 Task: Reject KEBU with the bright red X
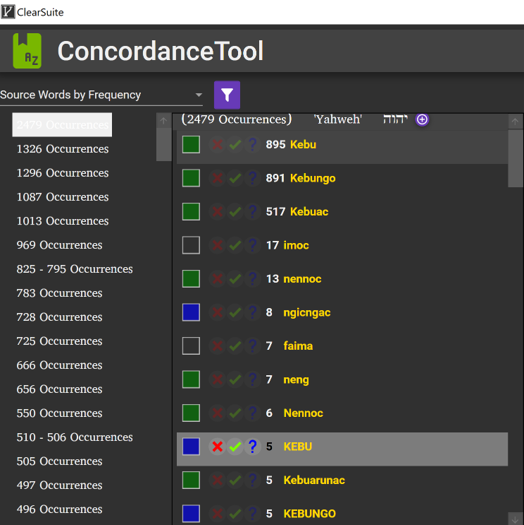tap(217, 446)
